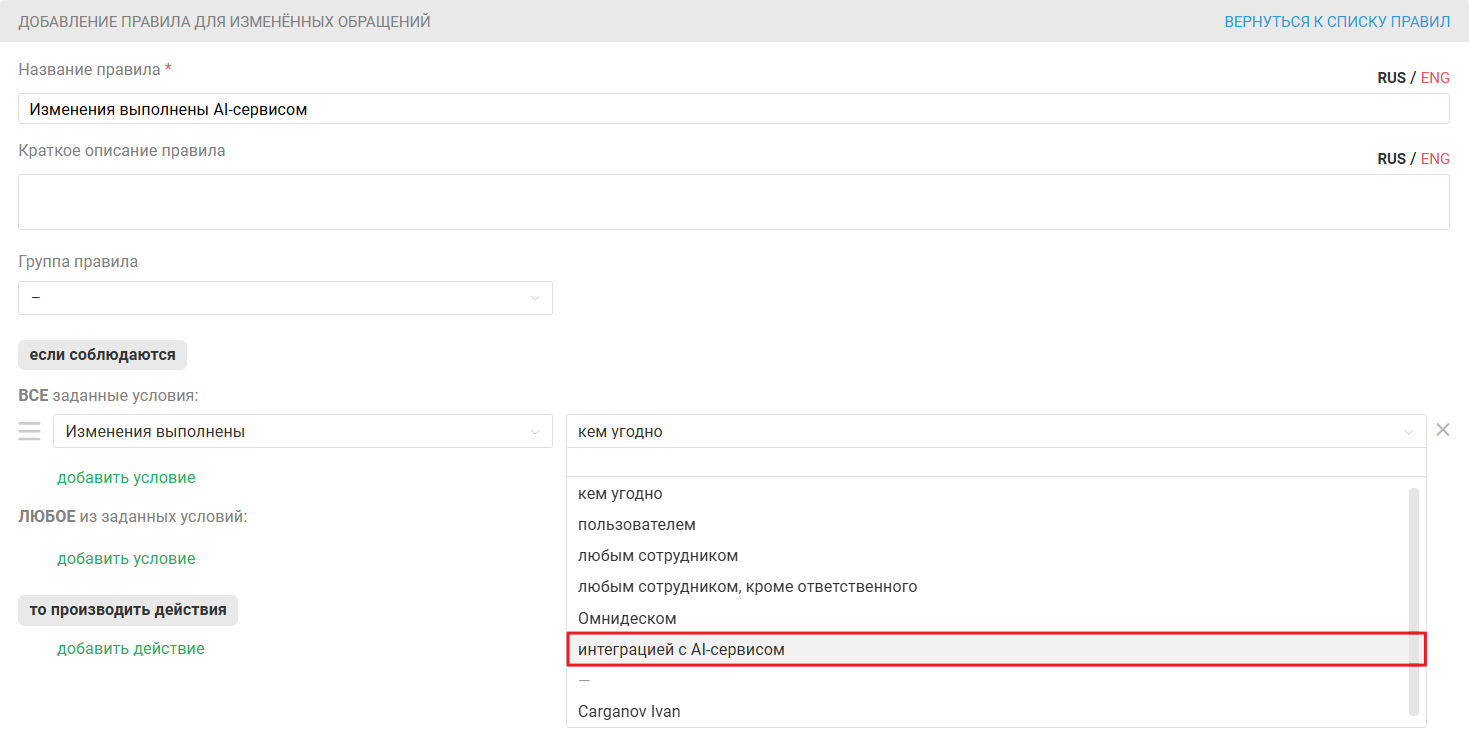Focus the Название правила input field
This screenshot has width=1469, height=746.
[733, 109]
